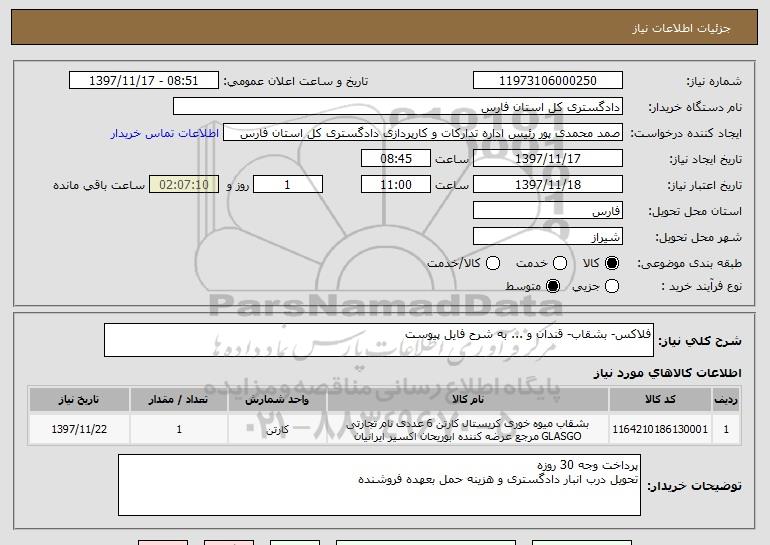Select the کالا radio button
The width and height of the screenshot is (770, 545).
612,264
